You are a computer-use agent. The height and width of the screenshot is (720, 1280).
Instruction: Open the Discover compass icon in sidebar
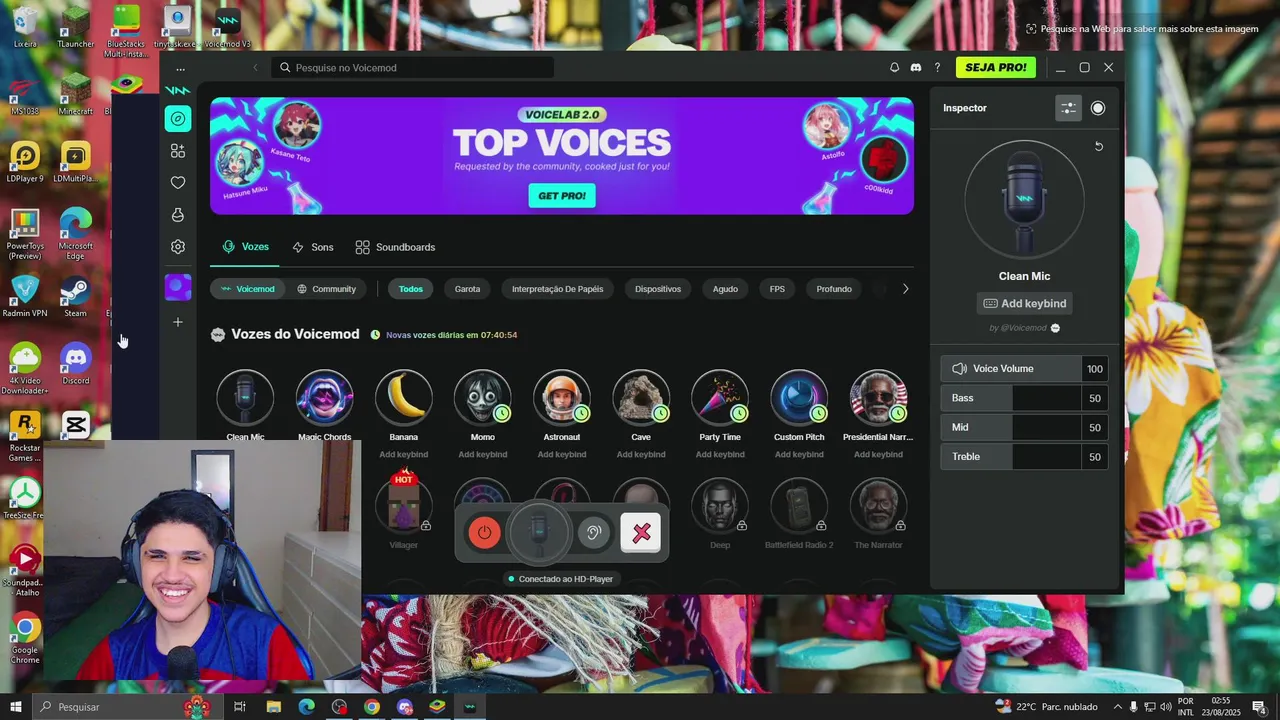click(x=178, y=119)
